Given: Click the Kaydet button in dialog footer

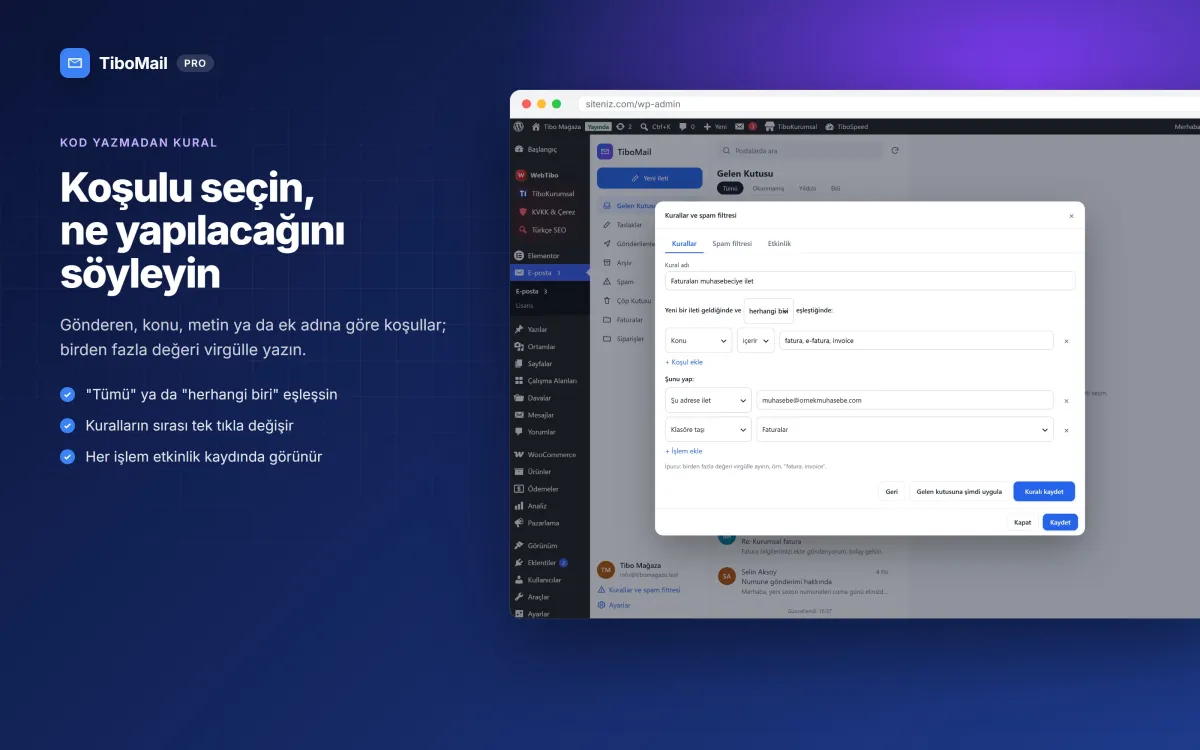Looking at the screenshot, I should pyautogui.click(x=1060, y=522).
